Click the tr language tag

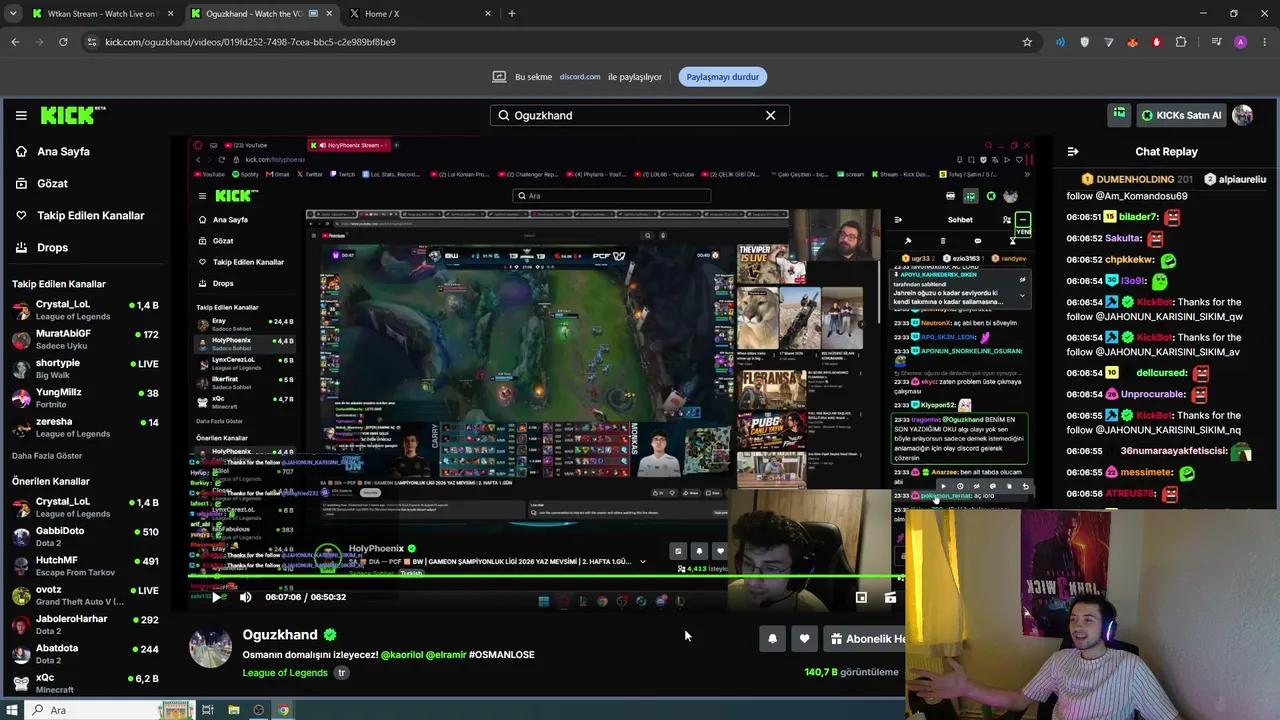341,673
